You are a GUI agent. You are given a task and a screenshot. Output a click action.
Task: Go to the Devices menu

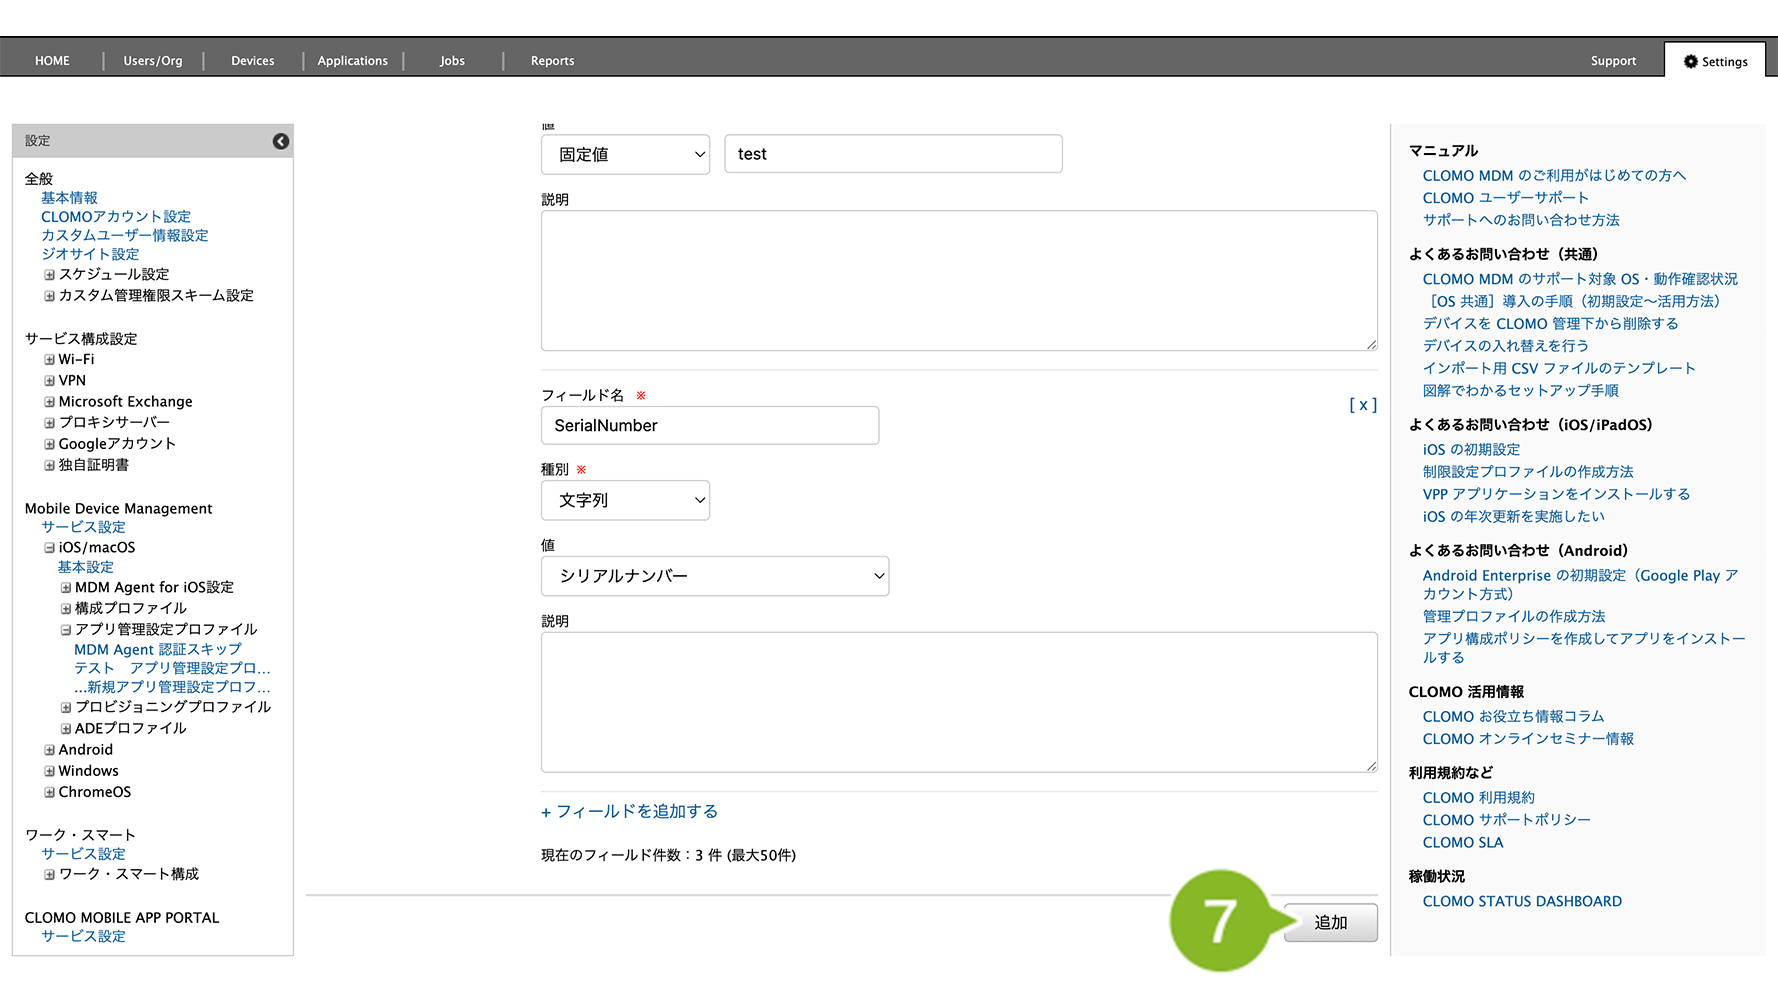(x=252, y=61)
